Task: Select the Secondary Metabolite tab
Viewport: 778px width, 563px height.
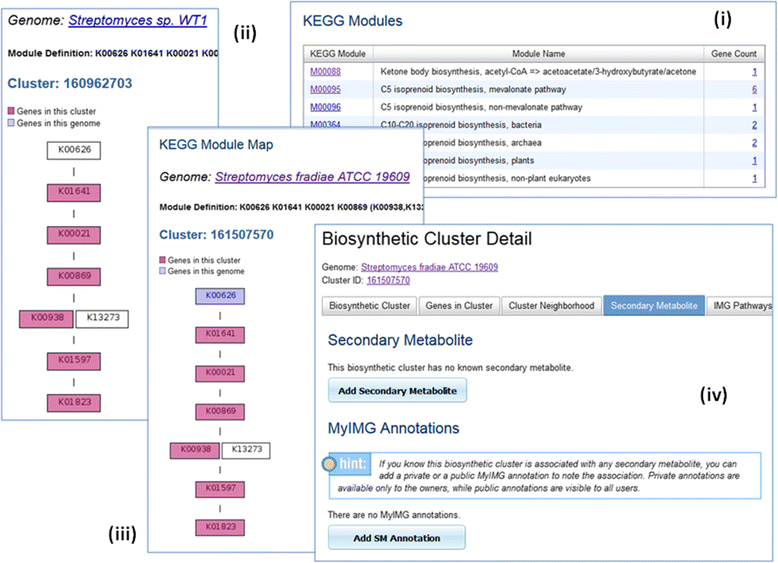Action: (654, 306)
